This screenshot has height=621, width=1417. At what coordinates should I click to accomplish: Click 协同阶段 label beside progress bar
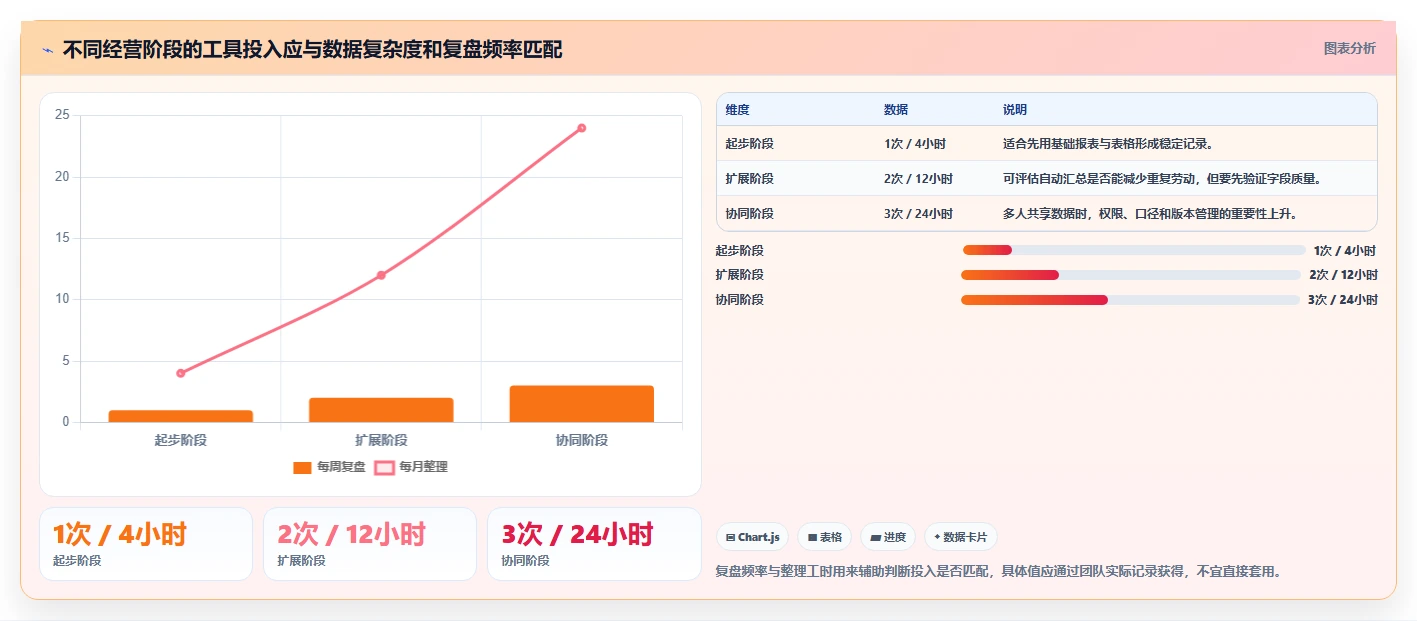pos(740,300)
